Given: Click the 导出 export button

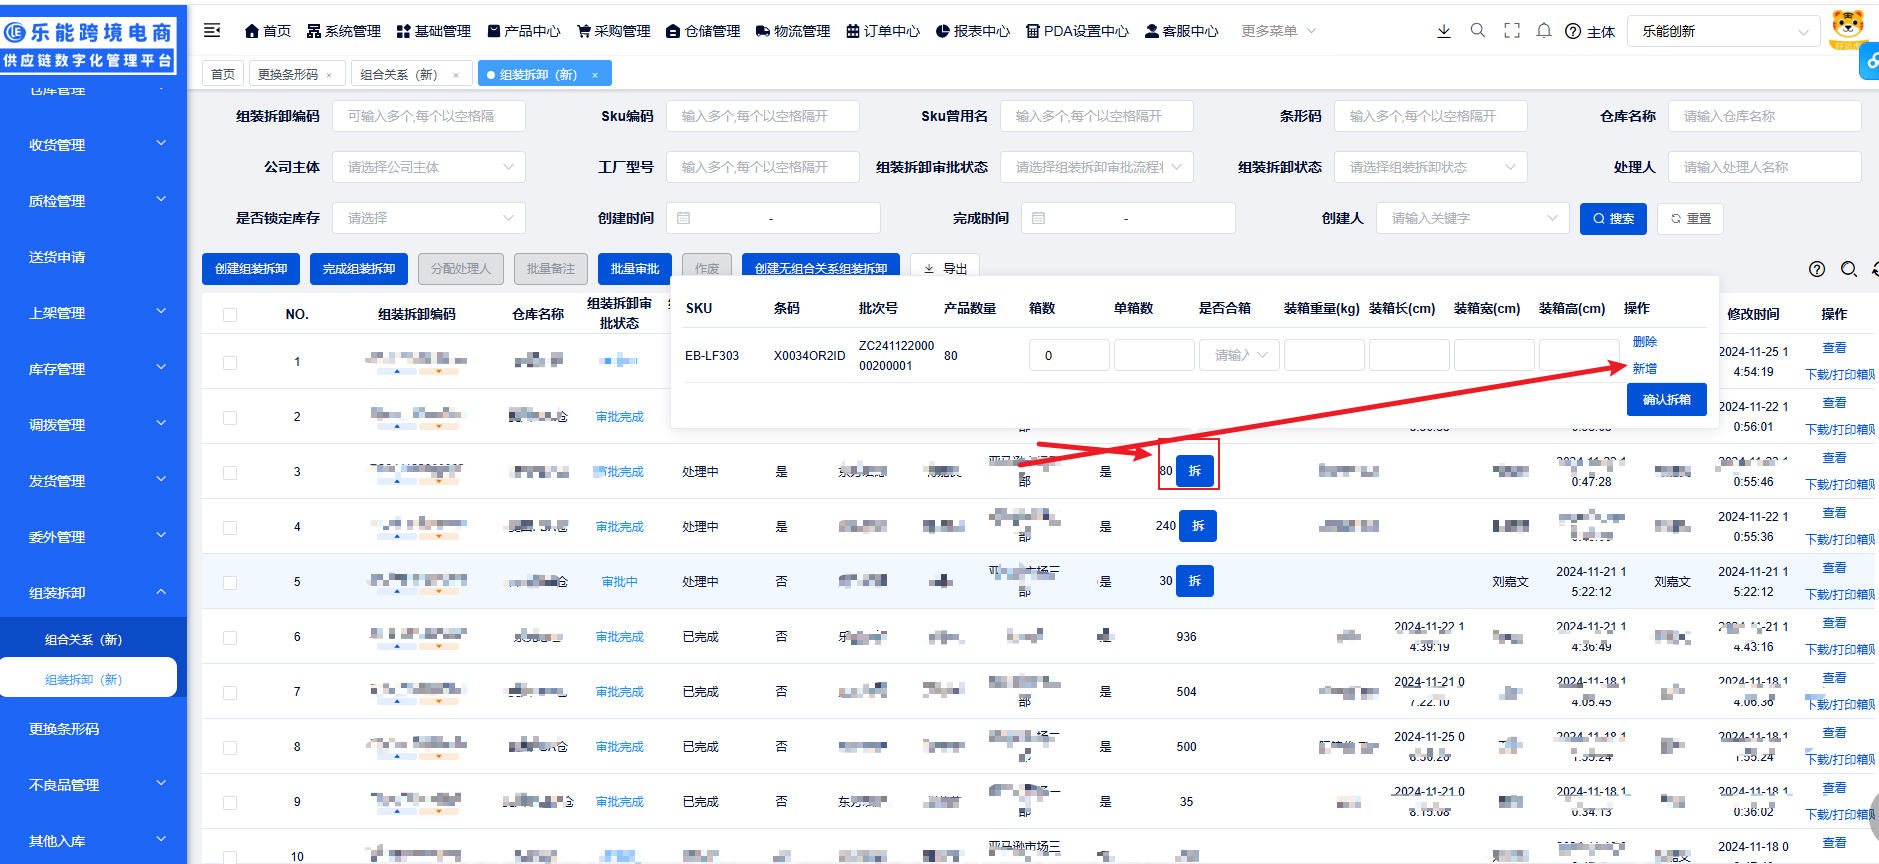Looking at the screenshot, I should (945, 268).
